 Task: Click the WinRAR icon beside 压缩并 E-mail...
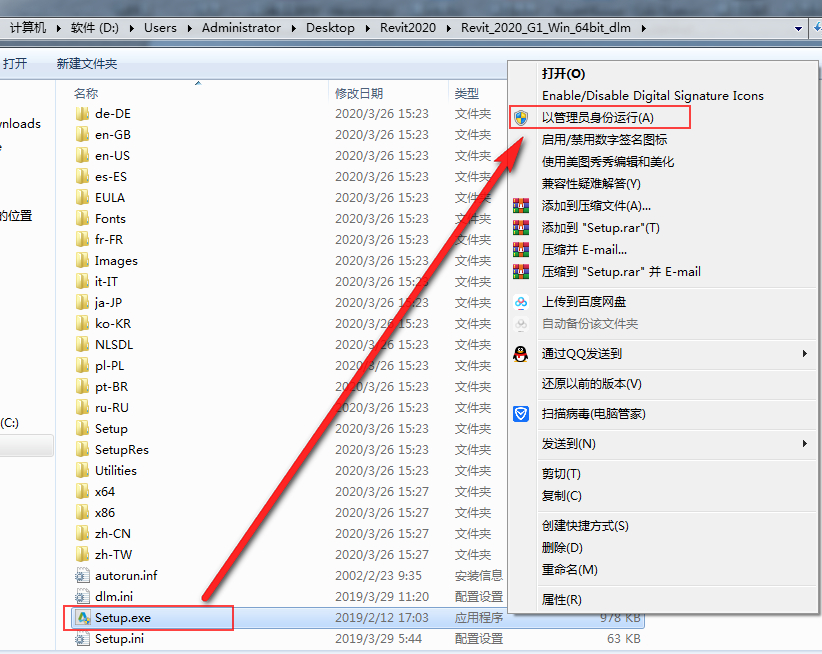[x=521, y=250]
